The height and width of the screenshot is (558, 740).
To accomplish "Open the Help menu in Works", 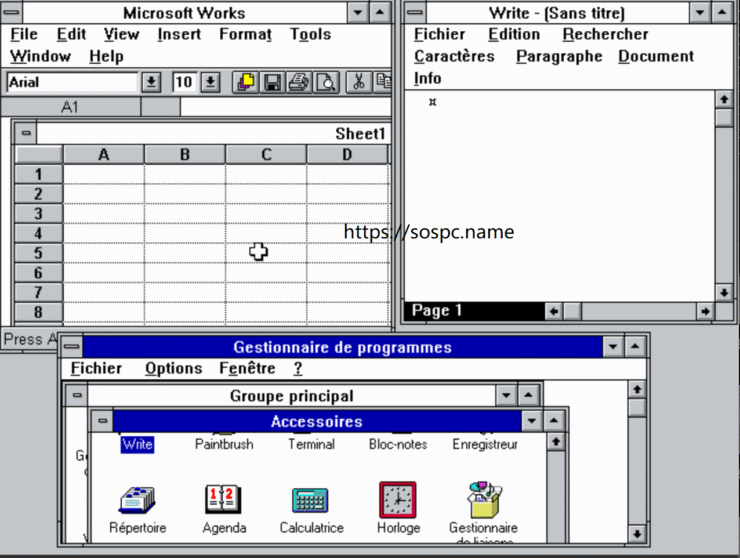I will point(106,57).
